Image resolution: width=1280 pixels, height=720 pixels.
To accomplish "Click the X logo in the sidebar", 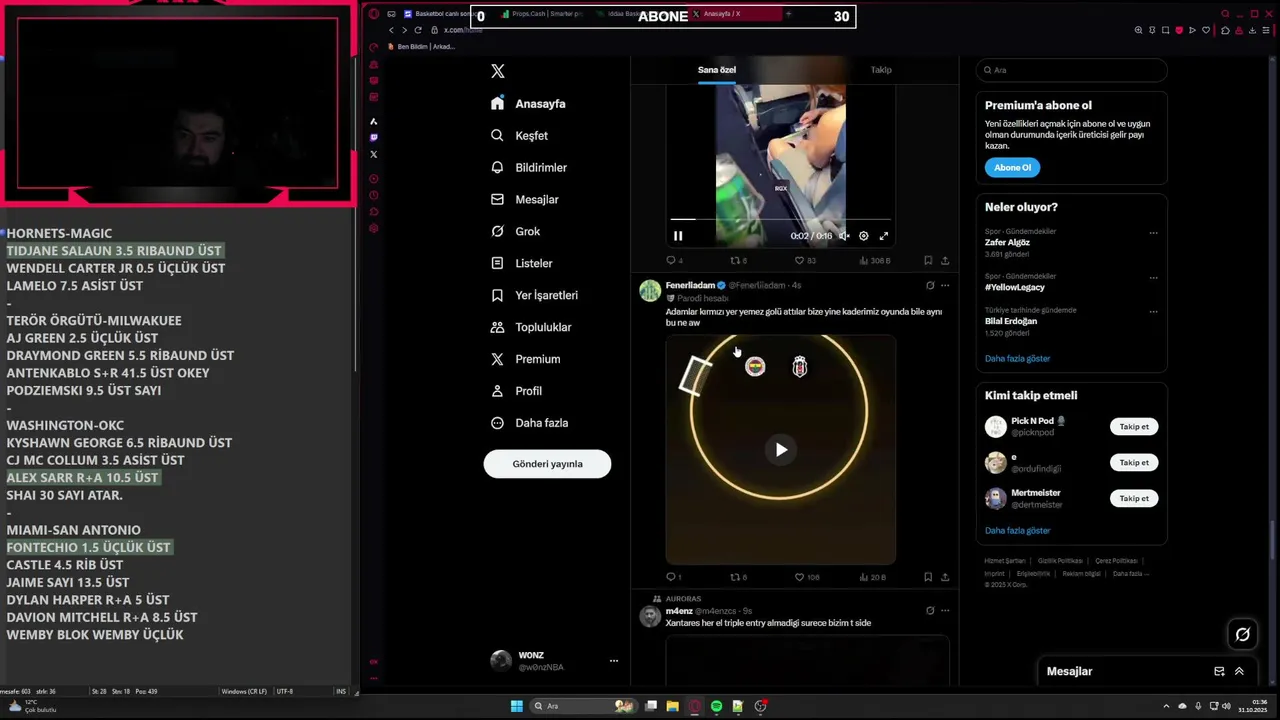I will click(x=498, y=71).
